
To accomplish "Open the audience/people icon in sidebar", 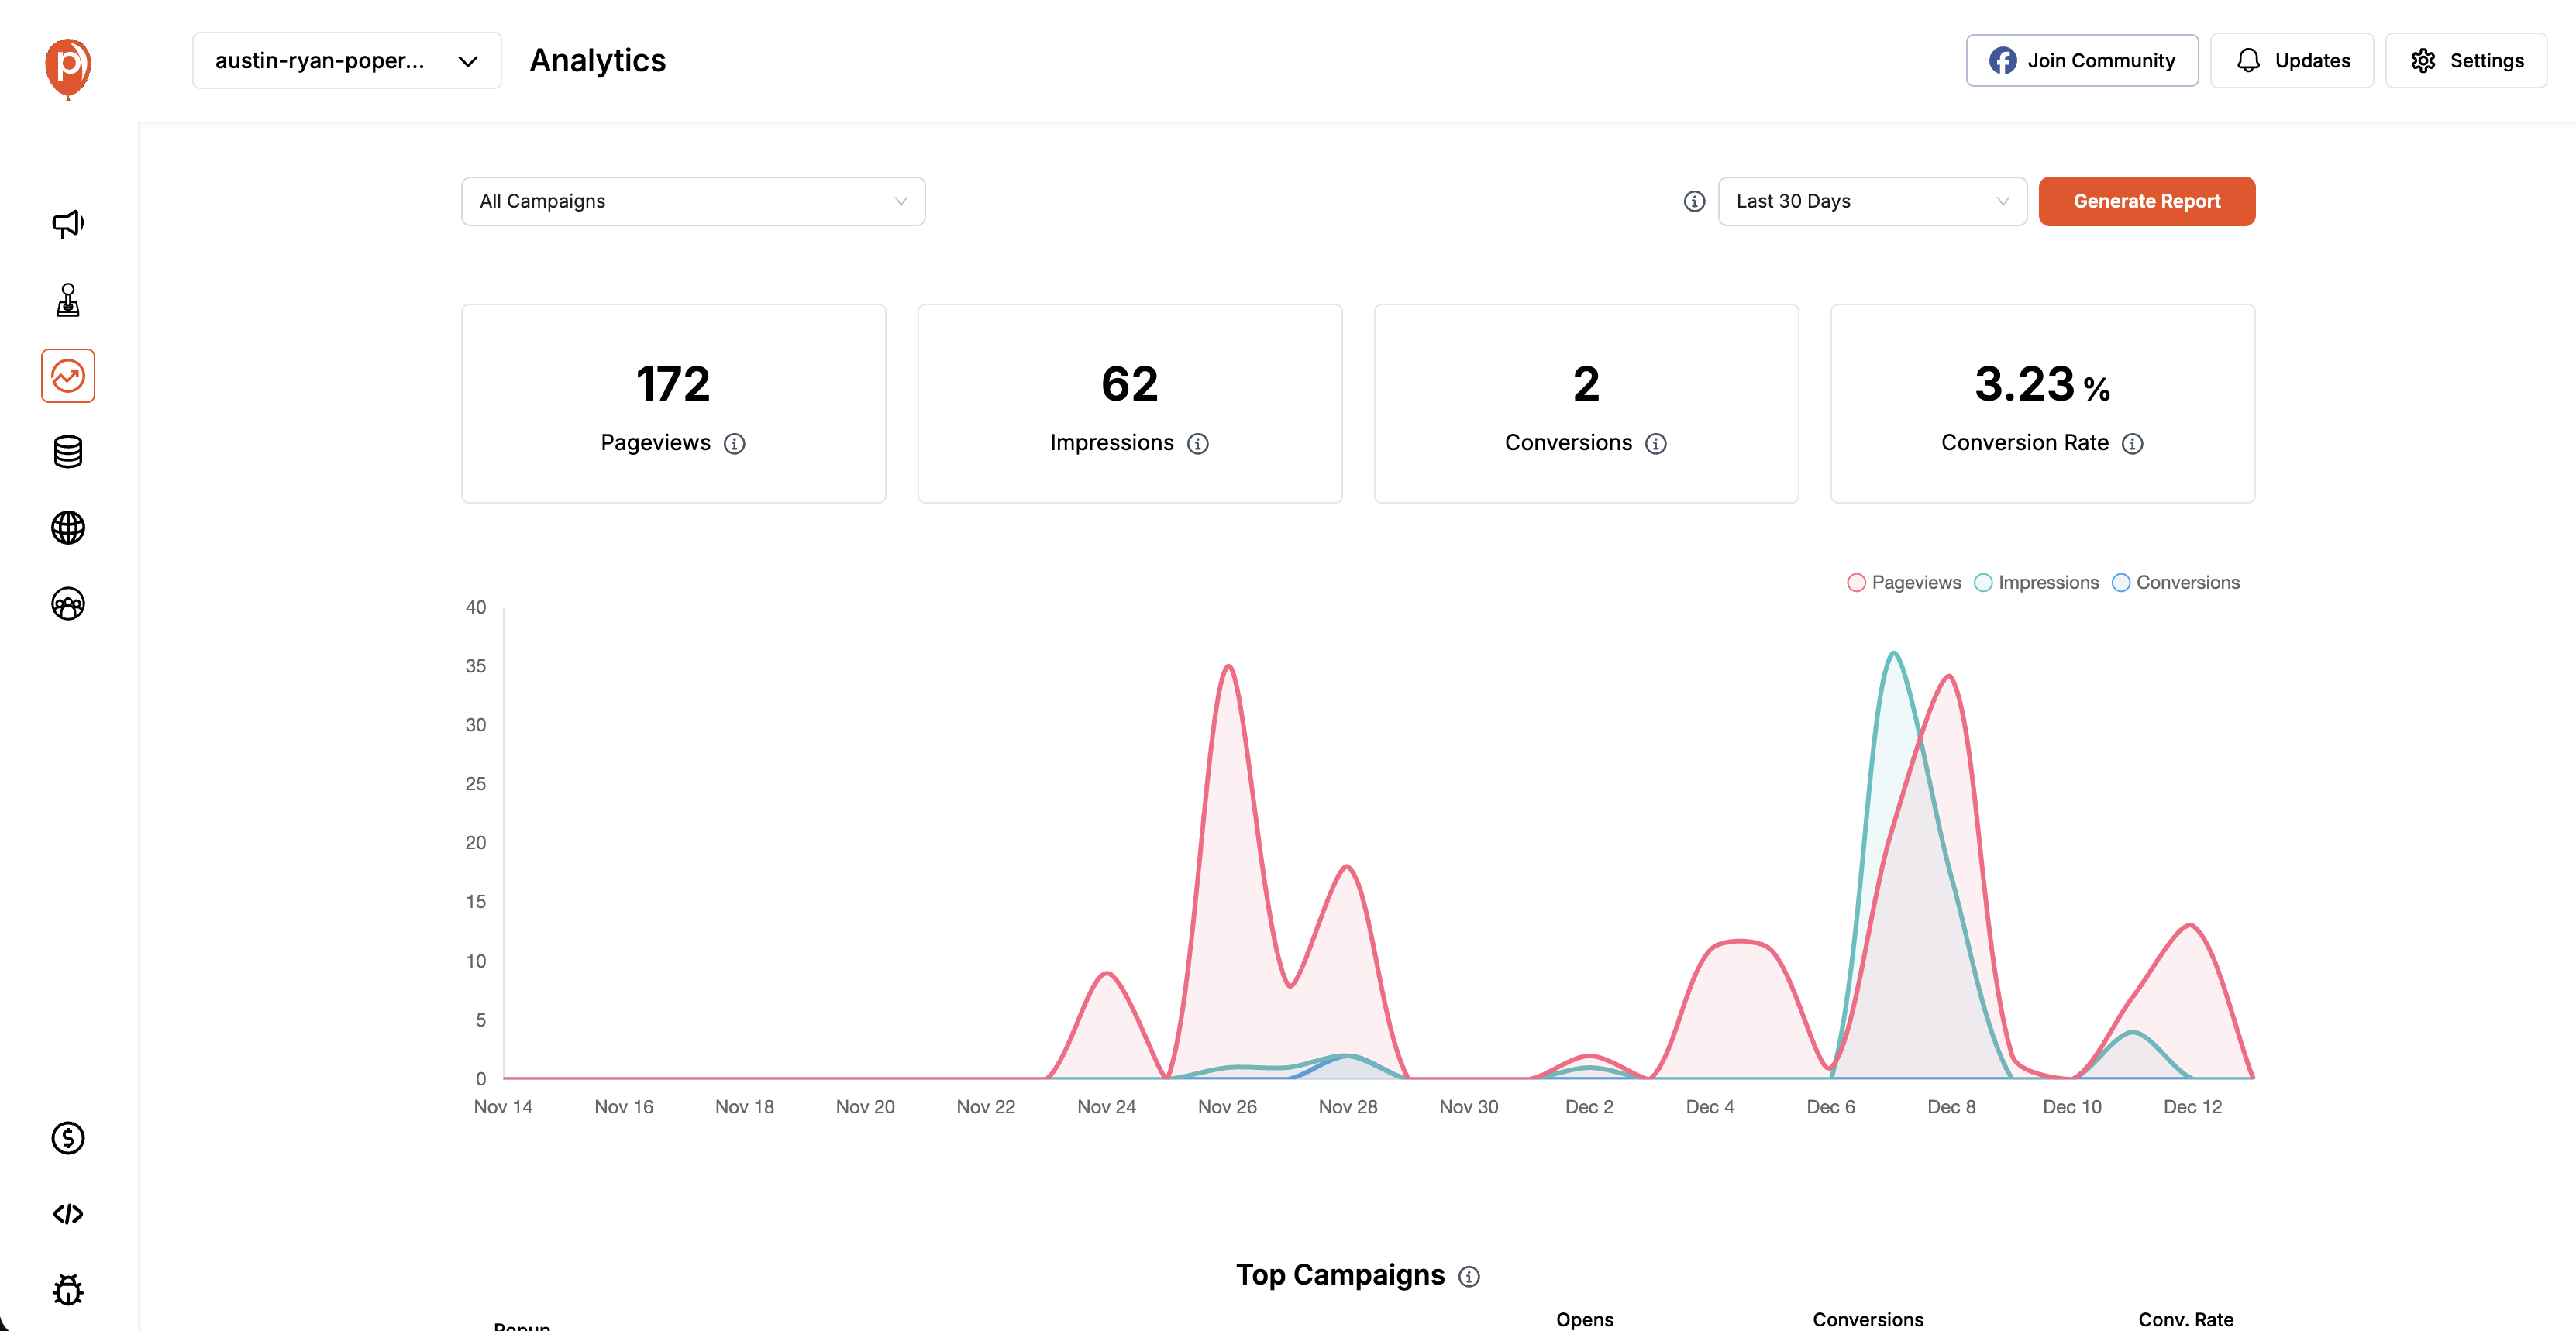I will [x=67, y=604].
